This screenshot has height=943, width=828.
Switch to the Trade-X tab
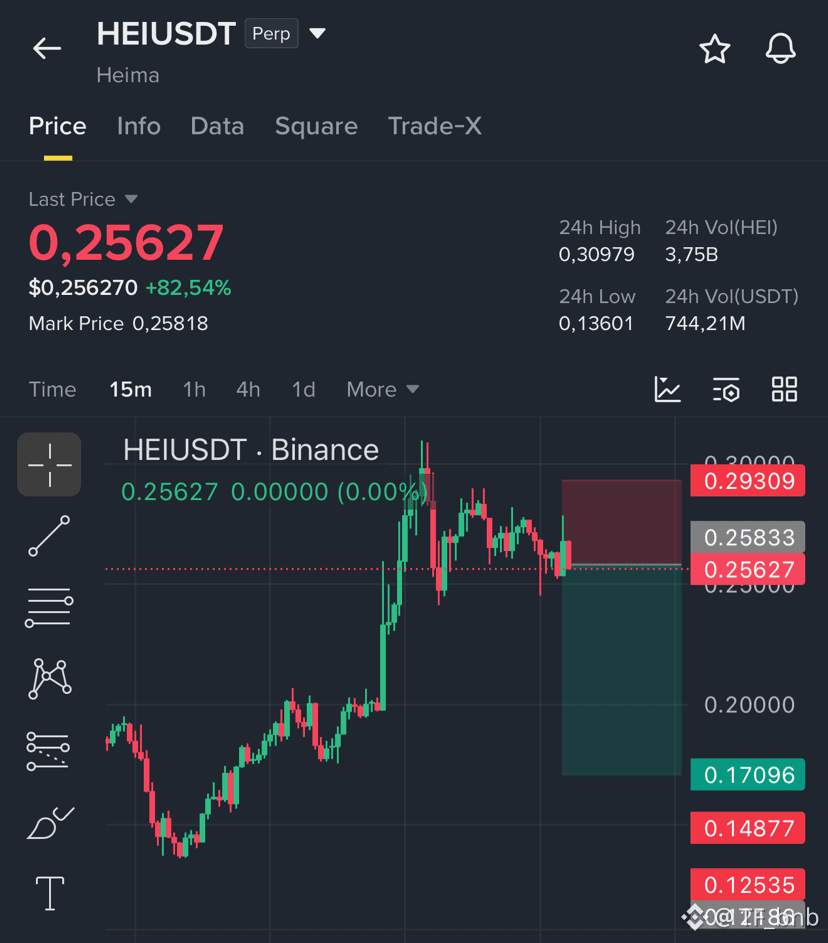click(435, 126)
